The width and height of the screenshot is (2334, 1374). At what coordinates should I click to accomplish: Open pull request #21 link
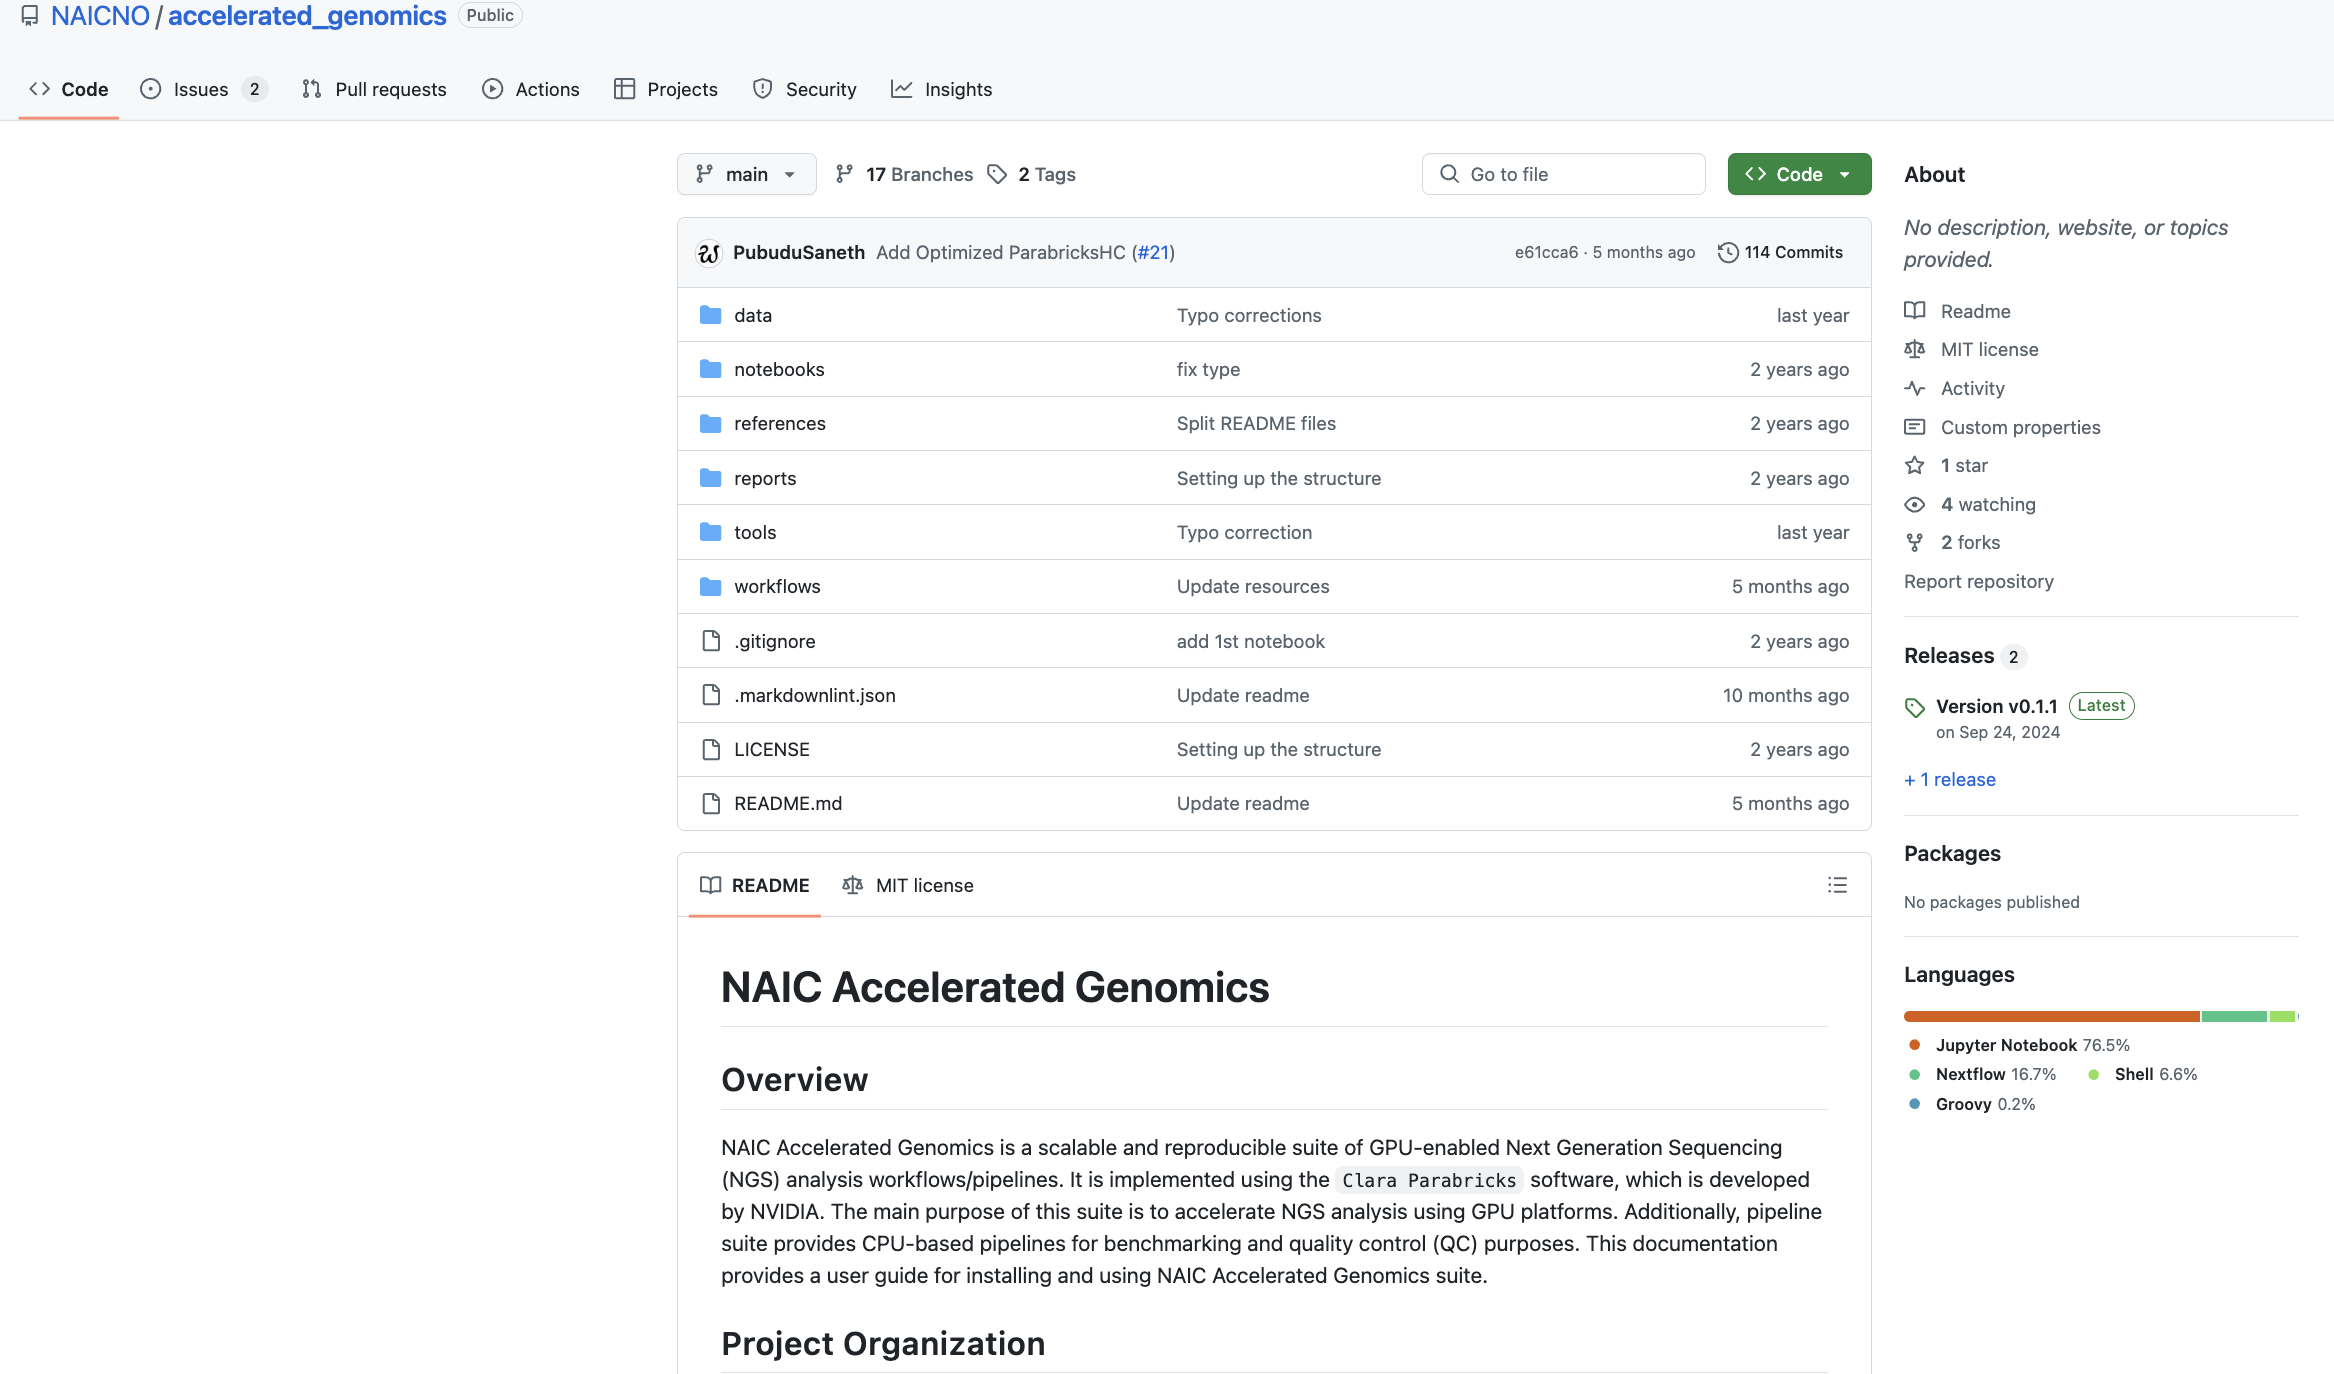pos(1154,253)
